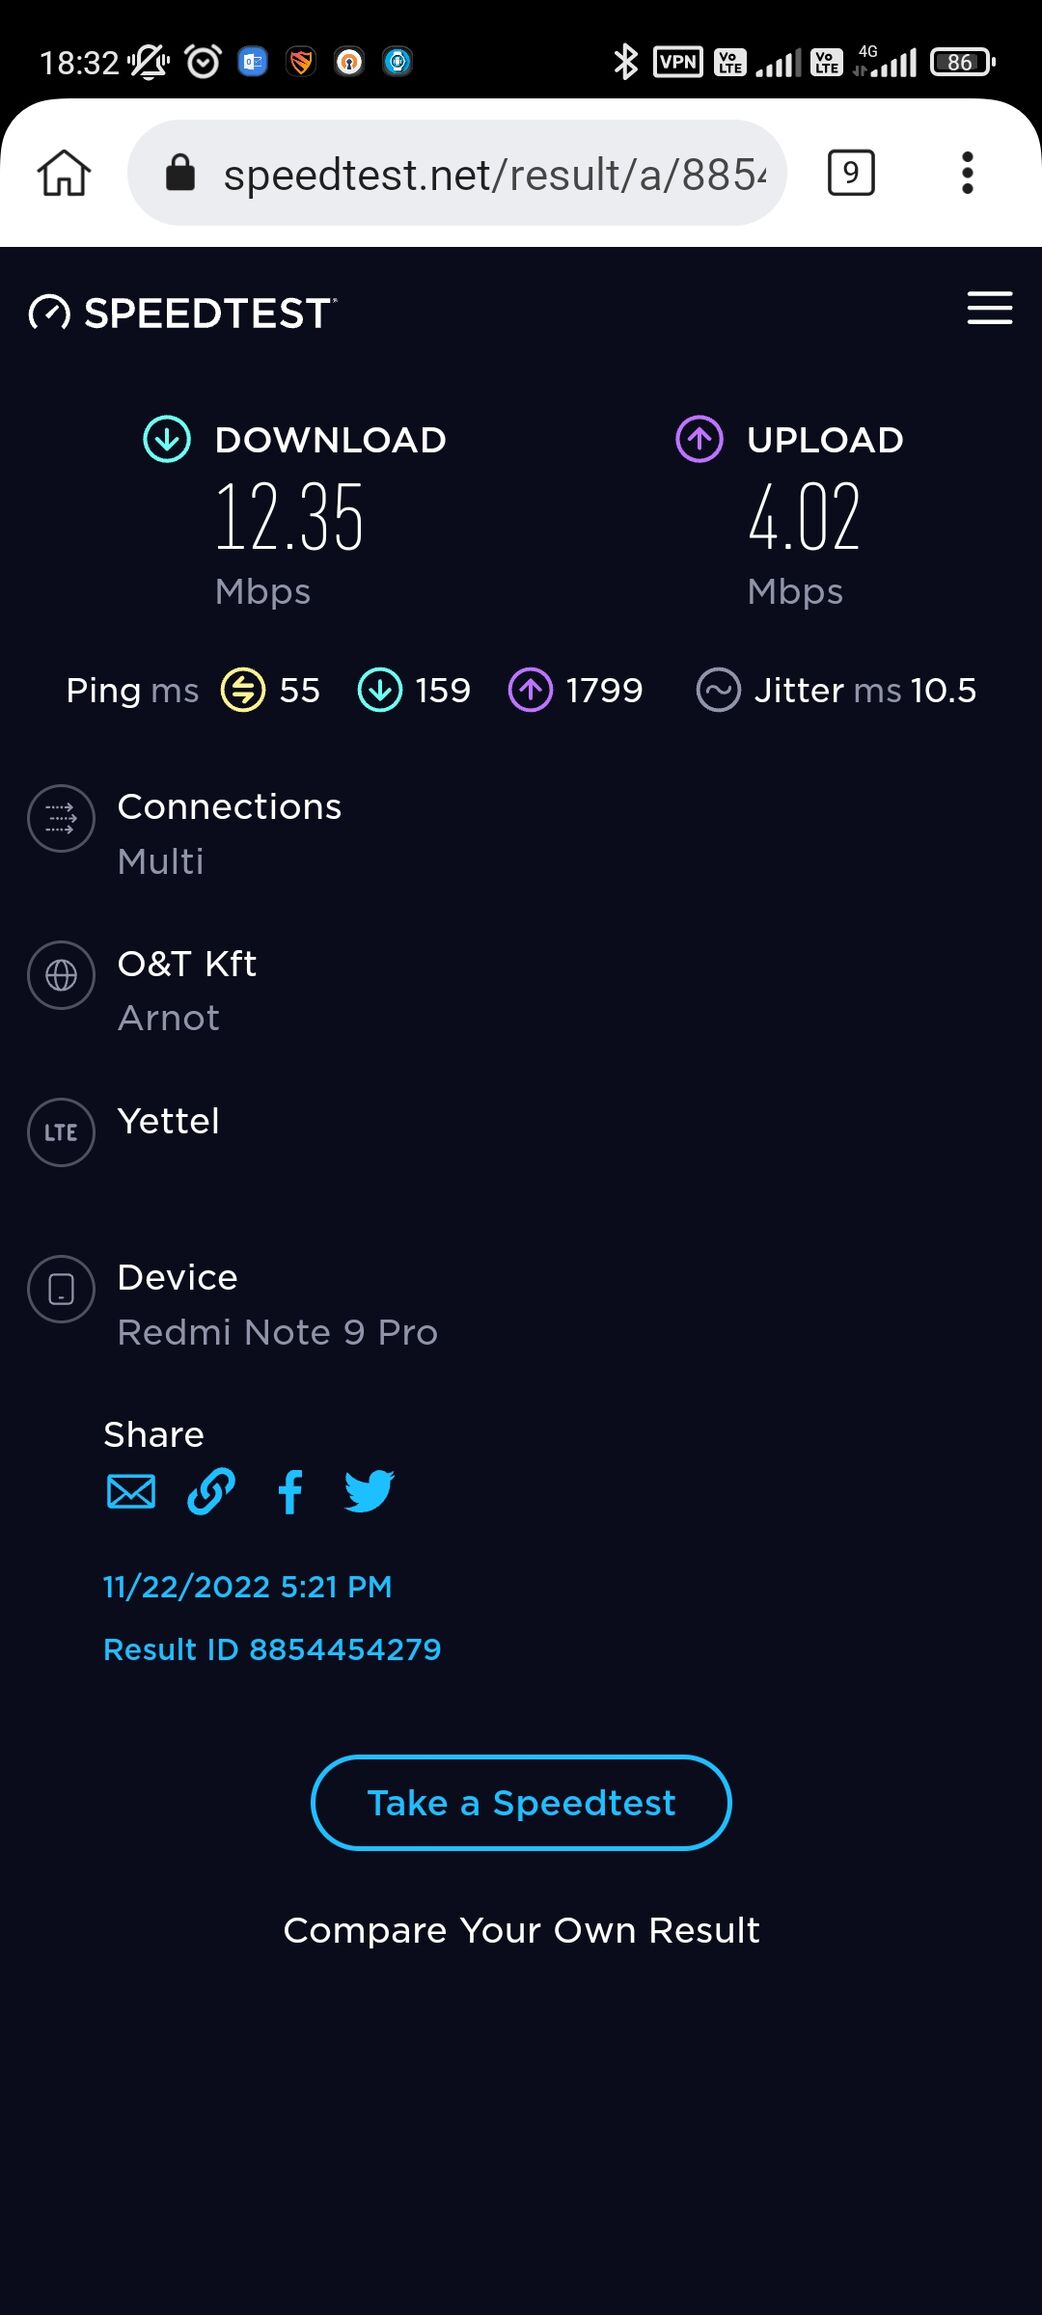Tap the Speedtest logo
1042x2315 pixels.
coord(183,313)
